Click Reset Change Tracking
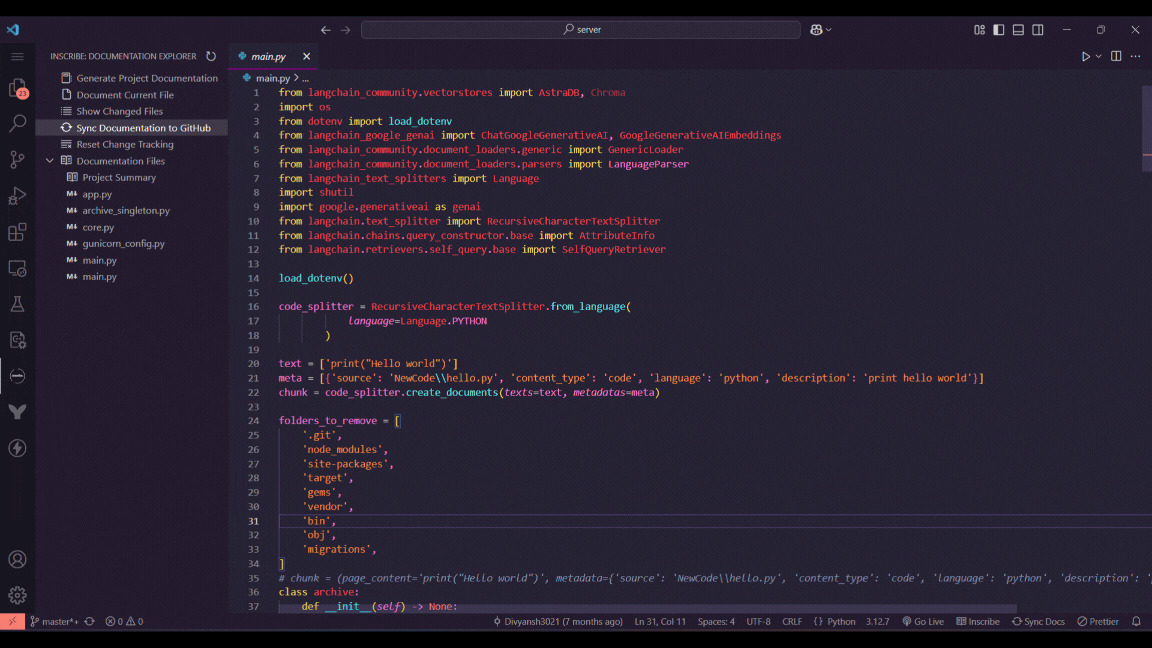The image size is (1152, 648). (x=125, y=144)
